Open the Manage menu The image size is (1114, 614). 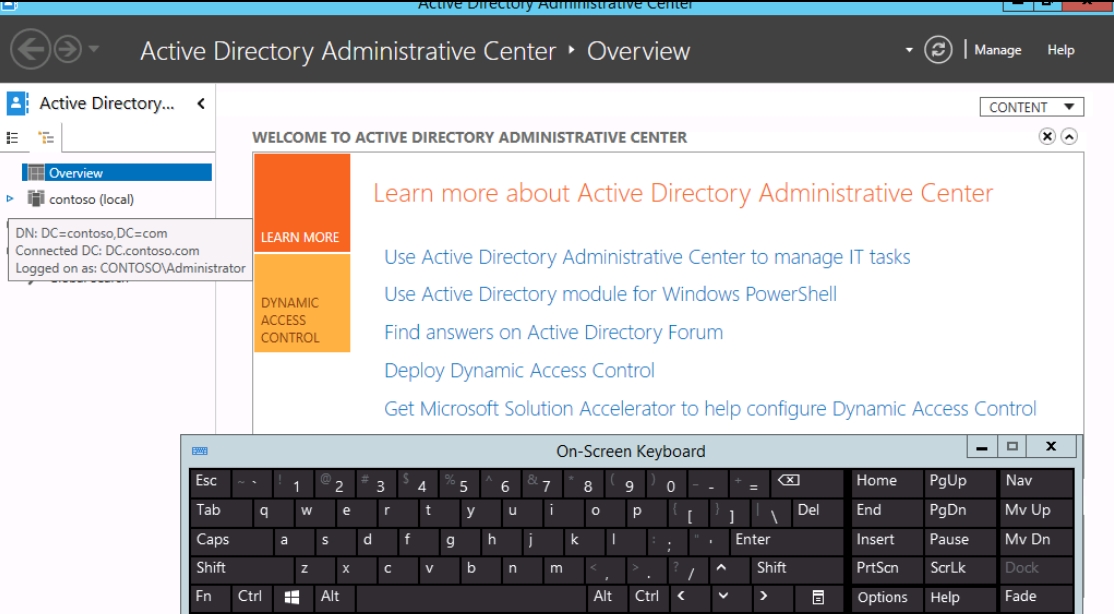[x=997, y=50]
